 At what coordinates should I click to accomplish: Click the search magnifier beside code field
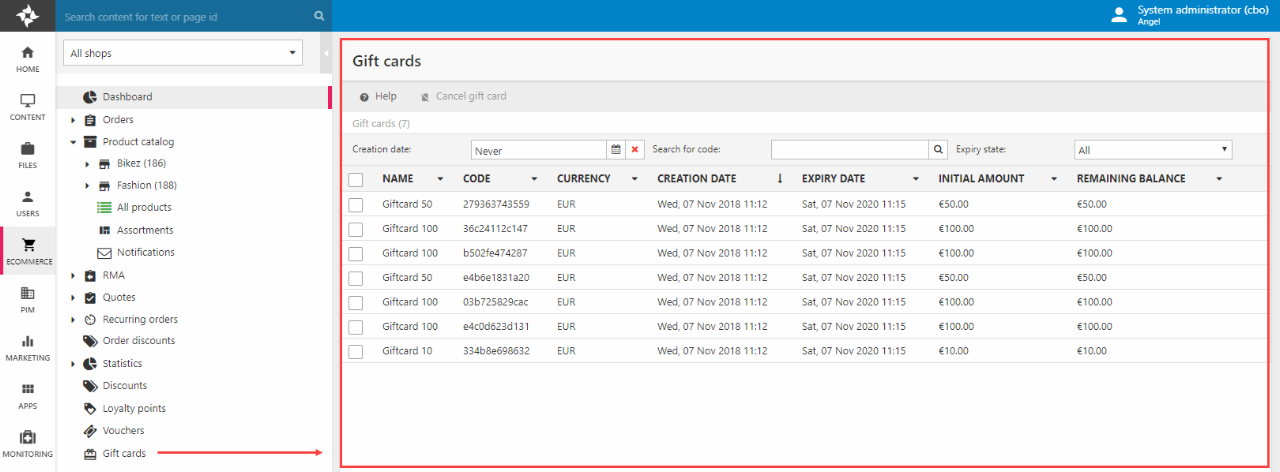(938, 150)
